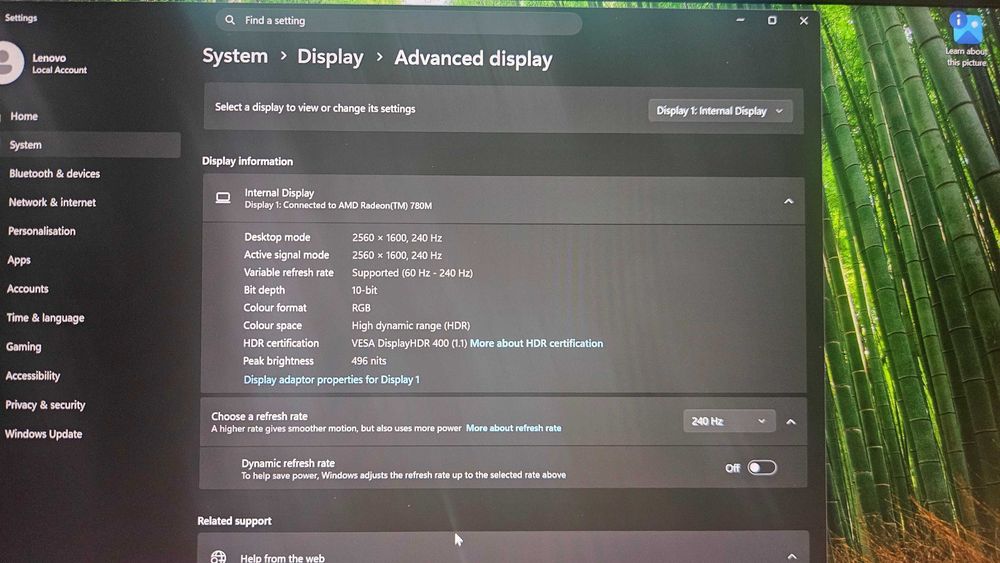Navigate to System in the breadcrumb
Screen dimensions: 1000x563
235,56
